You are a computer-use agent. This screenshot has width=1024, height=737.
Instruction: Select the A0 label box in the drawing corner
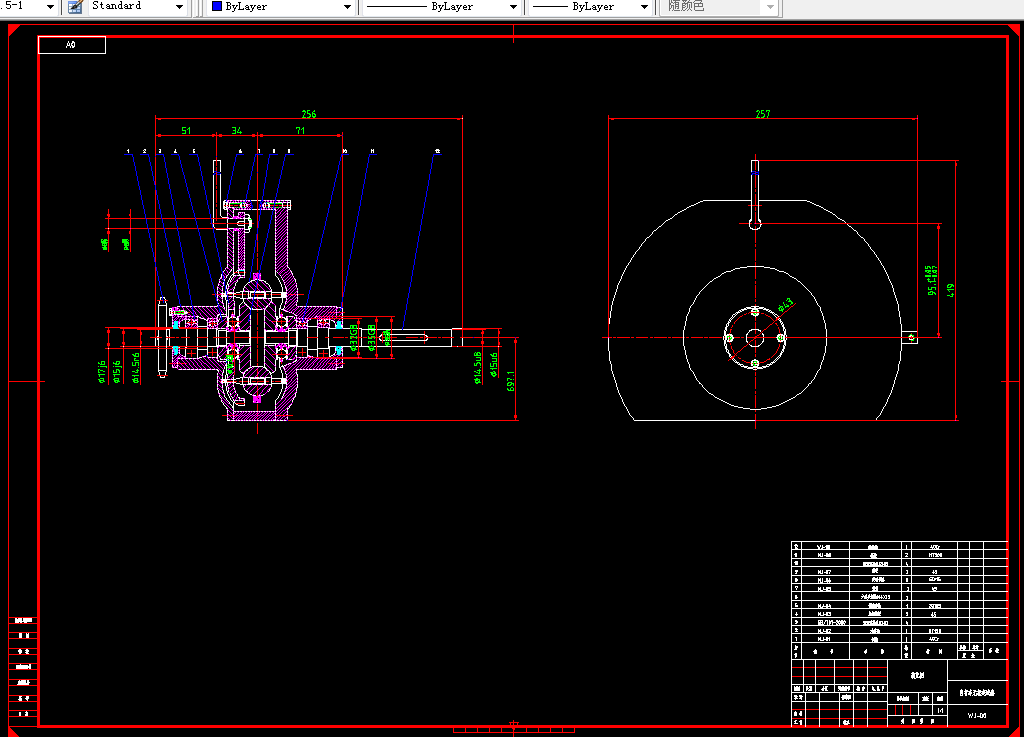point(72,45)
